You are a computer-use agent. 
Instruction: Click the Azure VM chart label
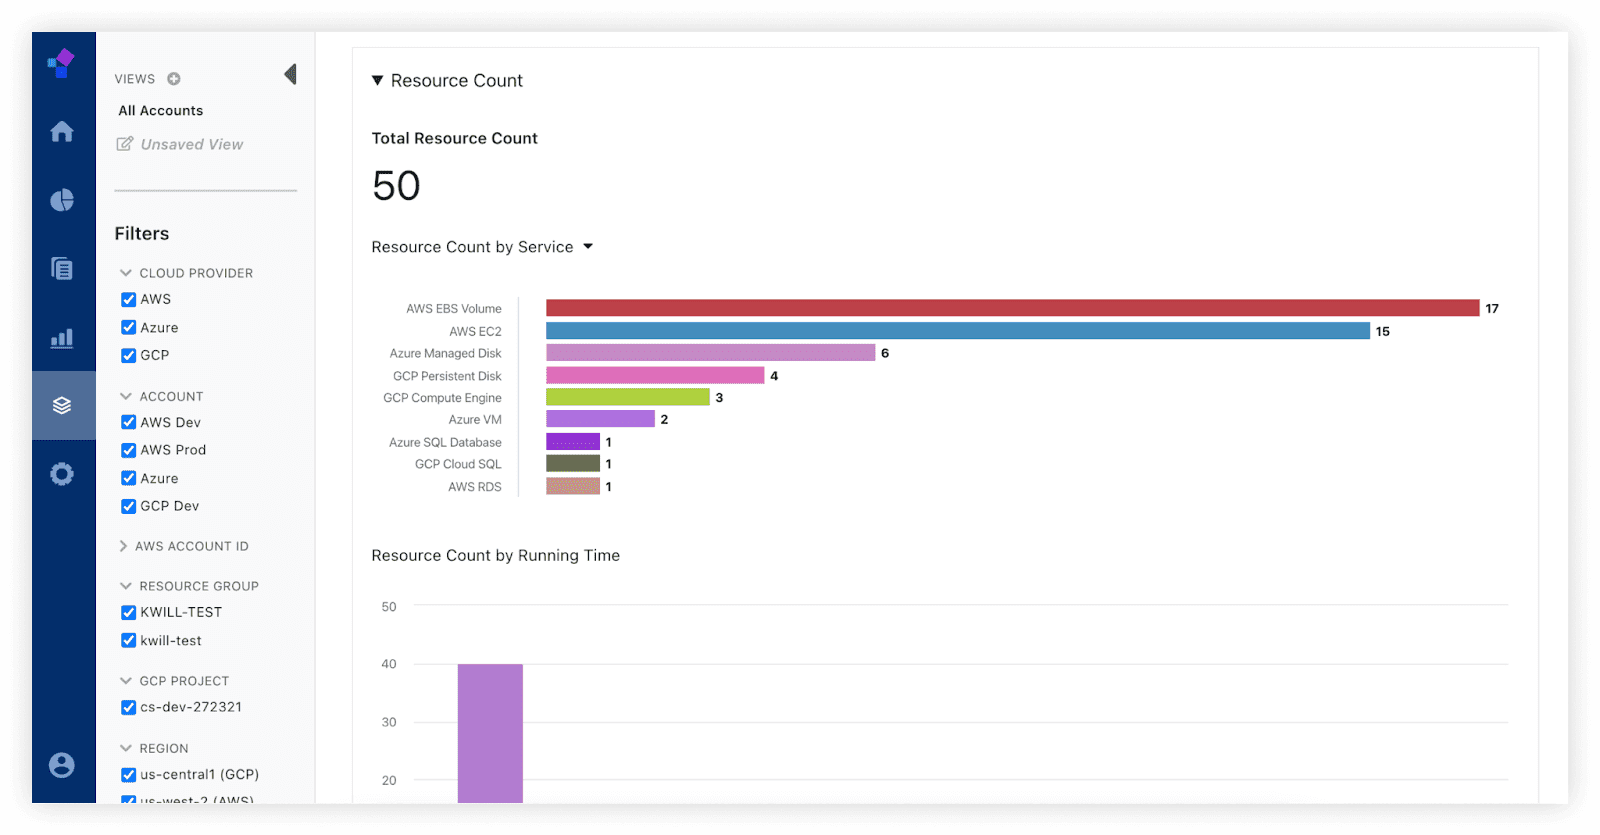point(475,420)
